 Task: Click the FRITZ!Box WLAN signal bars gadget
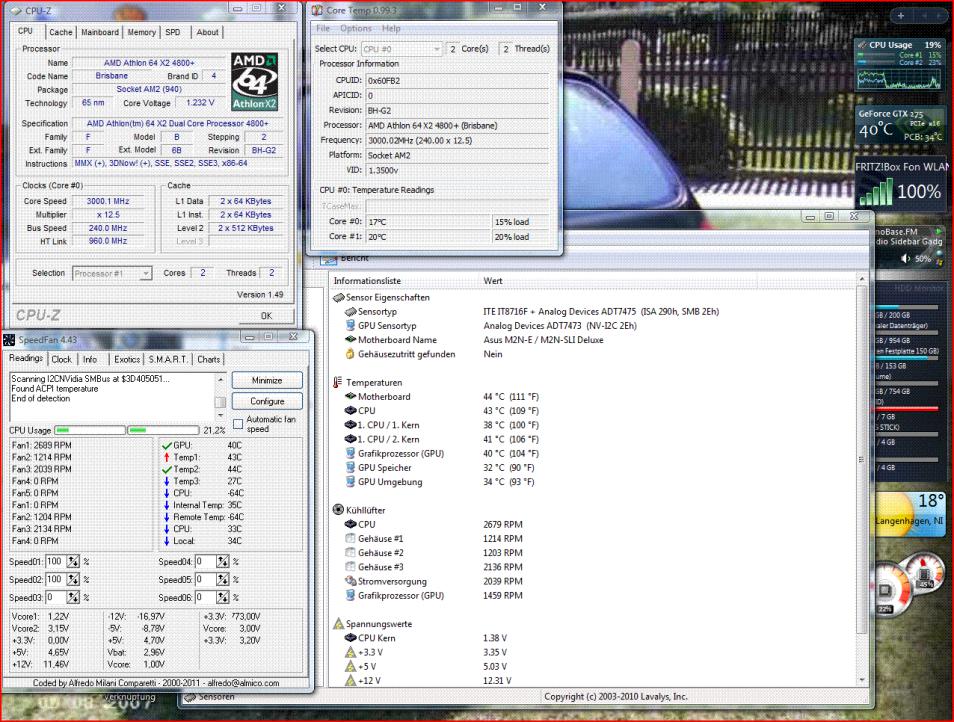coord(876,193)
